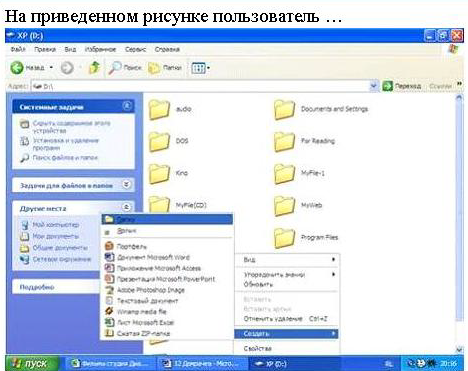Open Установка и удаление программ link
Screen dimensions: 468x371
pyautogui.click(x=65, y=144)
